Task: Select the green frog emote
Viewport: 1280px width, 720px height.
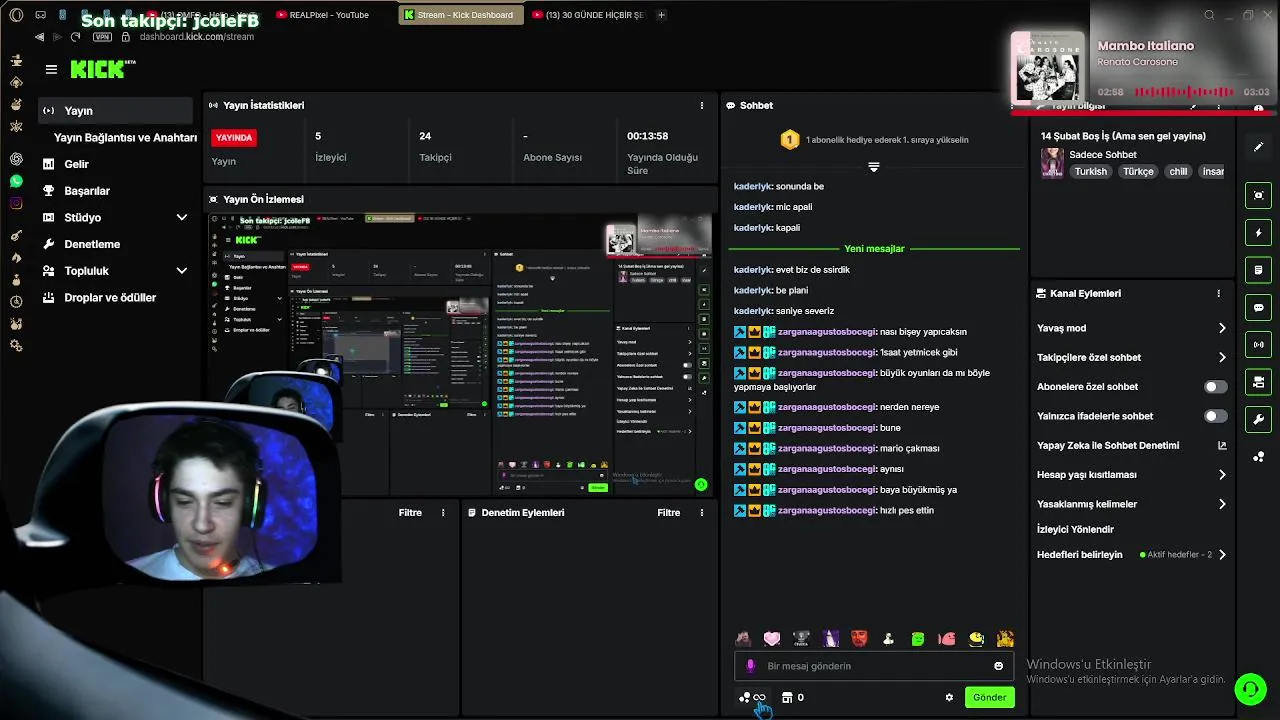Action: [x=918, y=639]
